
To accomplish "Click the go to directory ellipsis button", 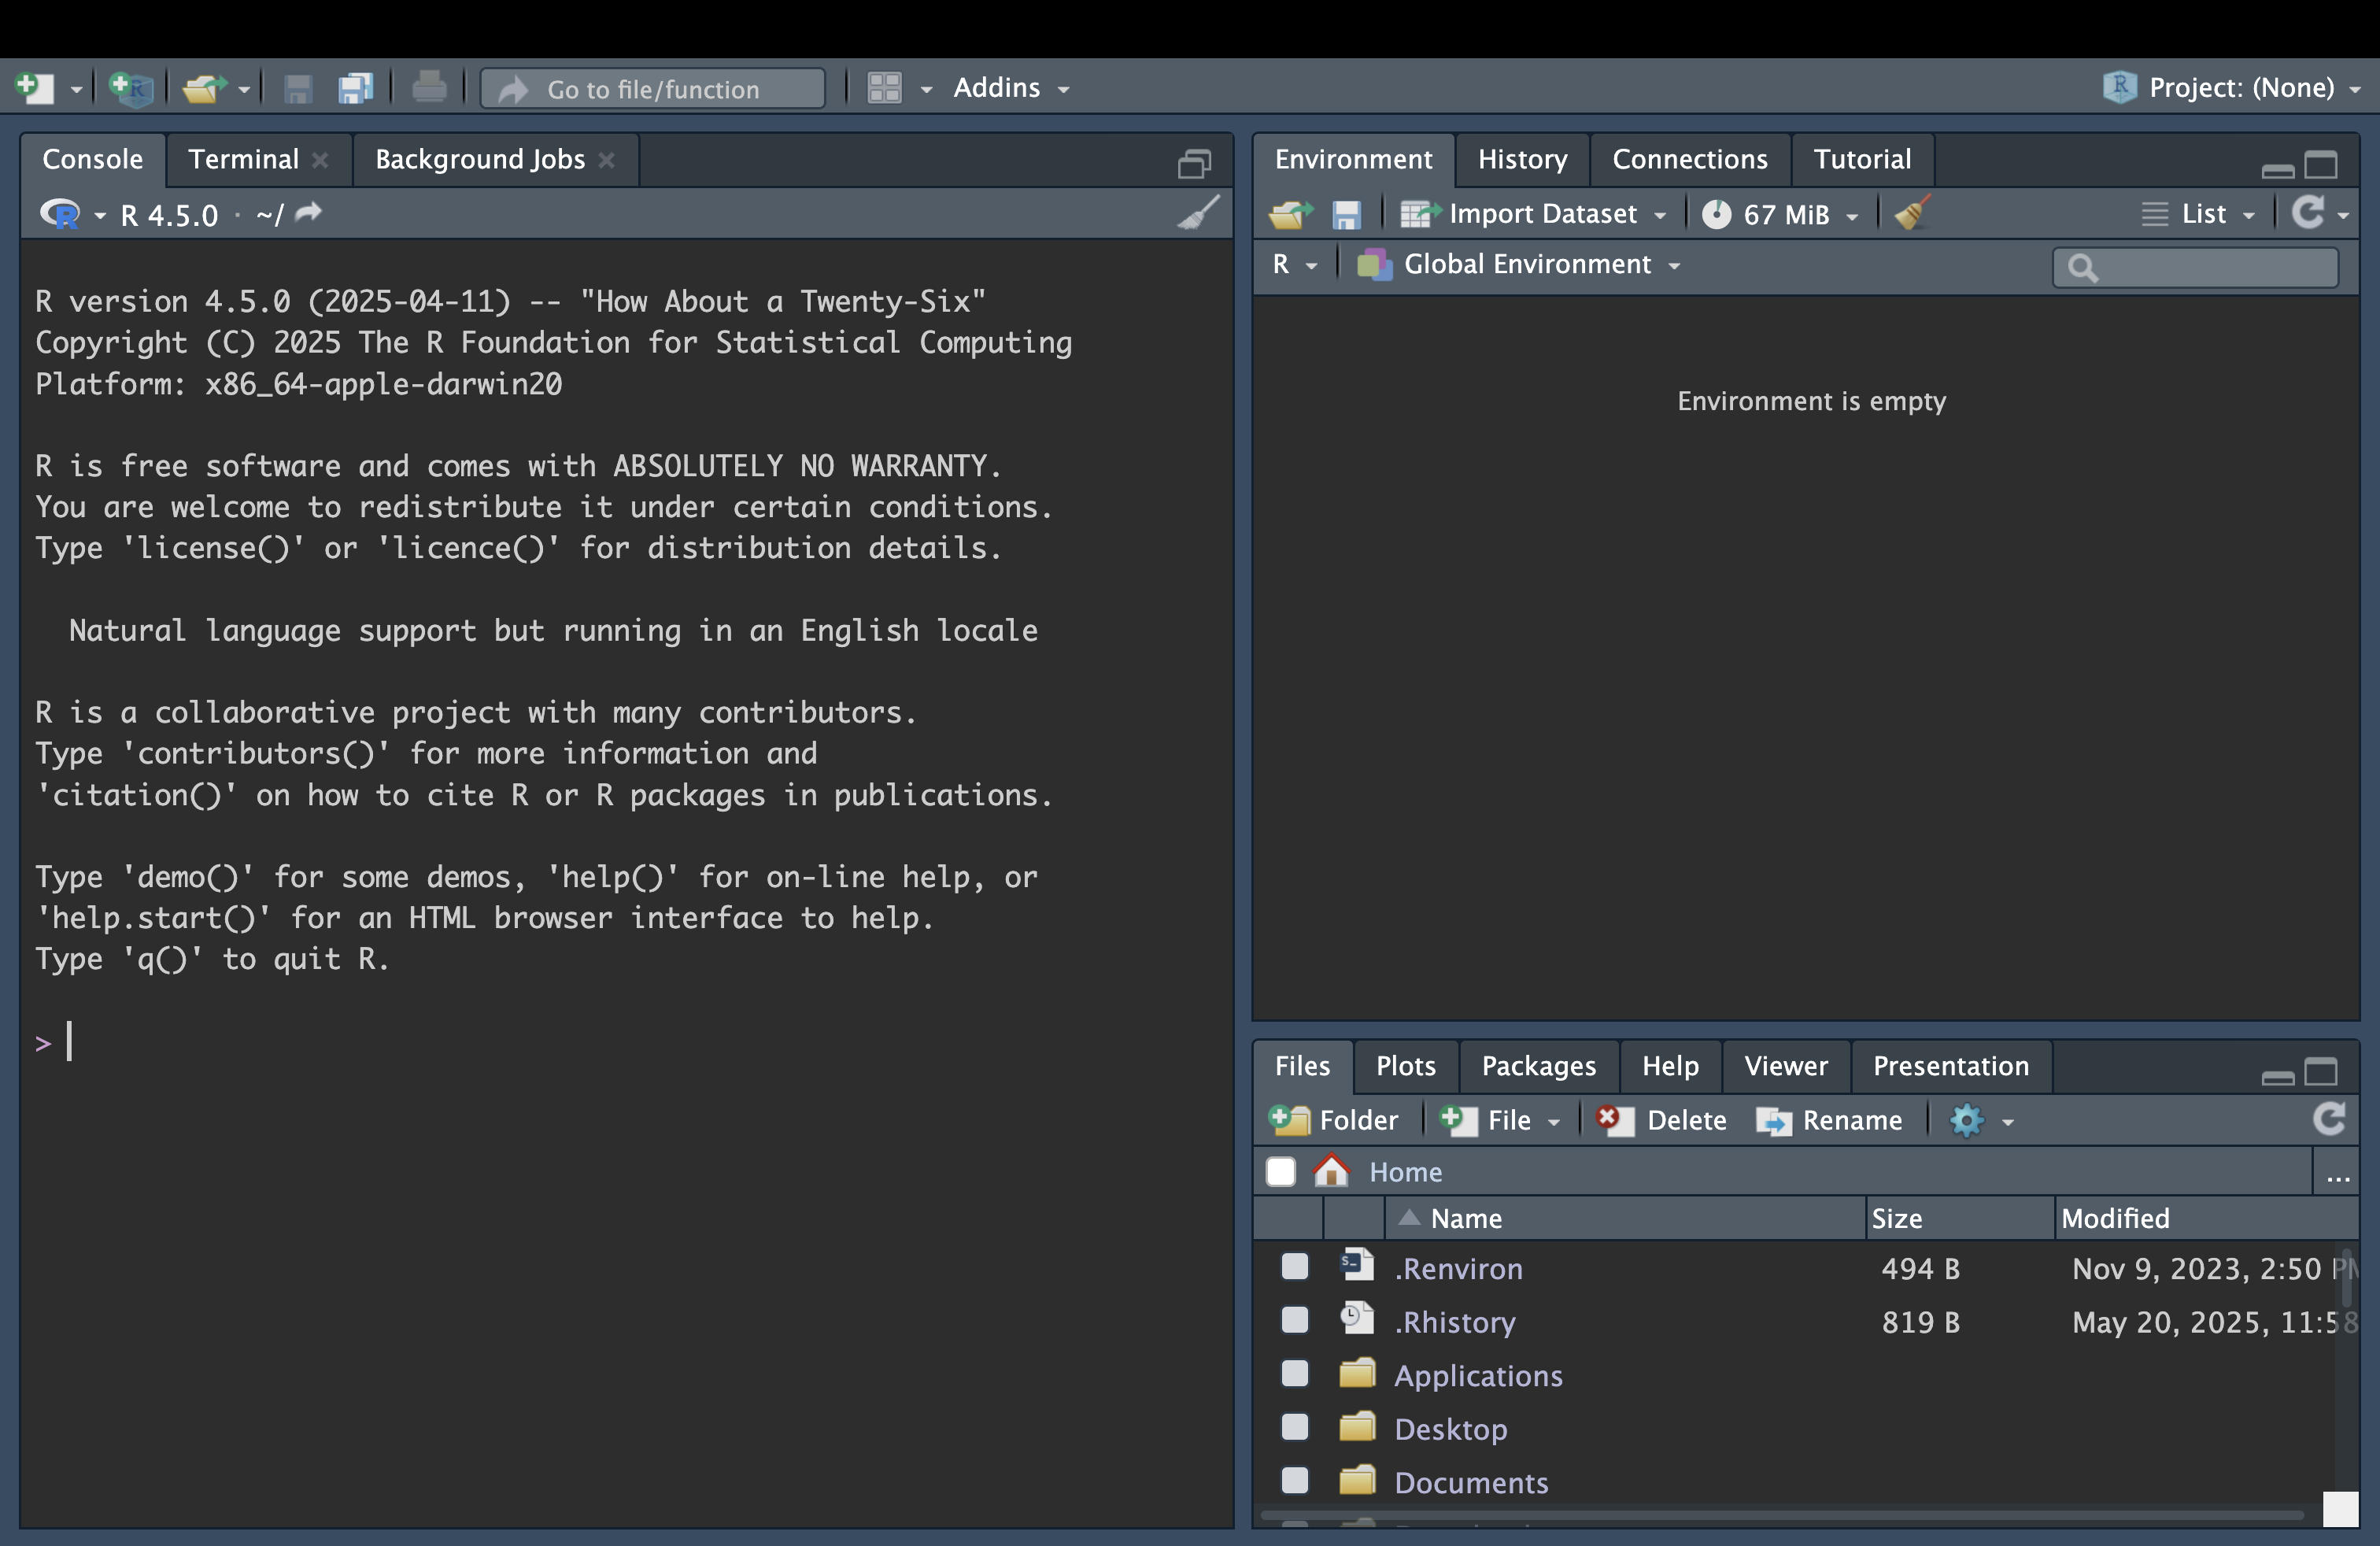I will [x=2337, y=1172].
